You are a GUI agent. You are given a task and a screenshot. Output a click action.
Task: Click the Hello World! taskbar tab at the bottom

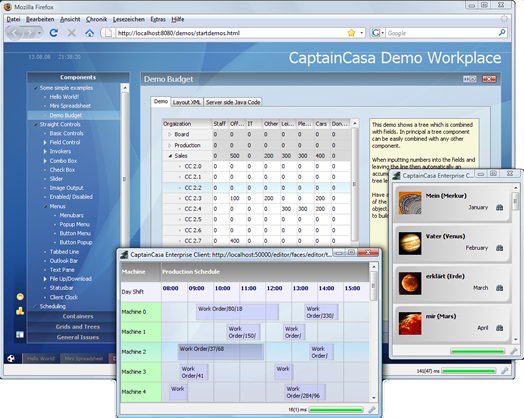point(41,359)
